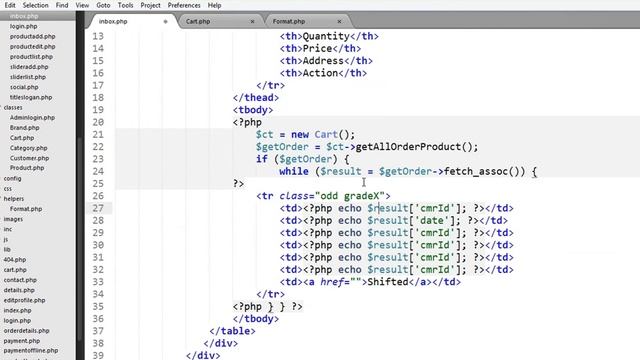
Task: Expand the lib folder
Action: click(x=7, y=249)
